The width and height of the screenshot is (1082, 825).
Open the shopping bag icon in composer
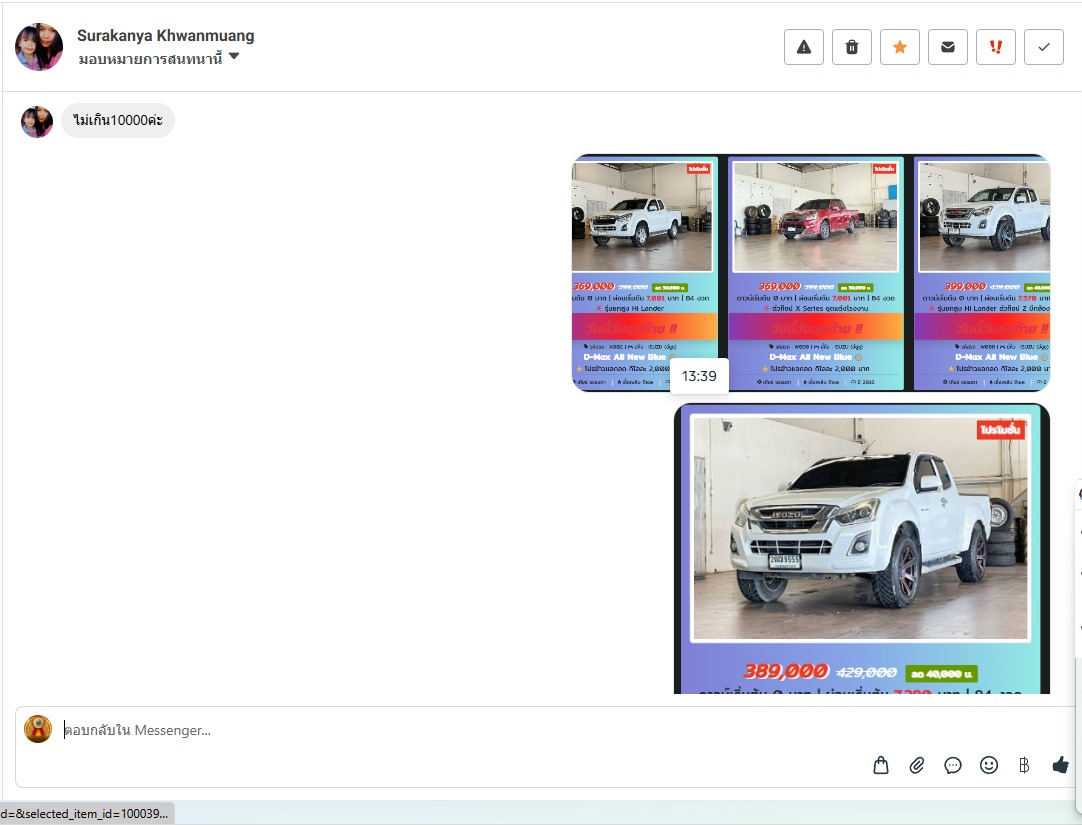pyautogui.click(x=881, y=765)
